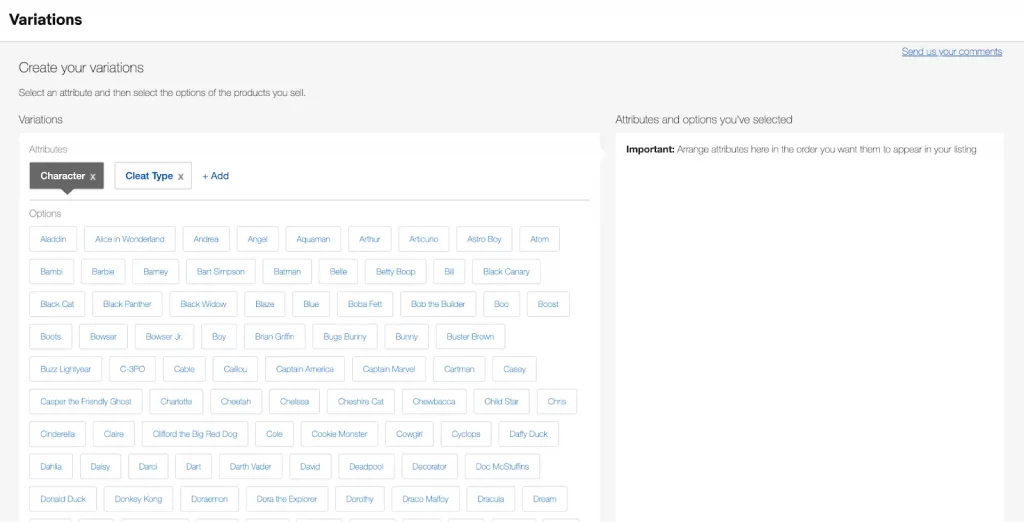Pick the Cyclops option
Viewport: 1024px width, 522px height.
coord(466,434)
